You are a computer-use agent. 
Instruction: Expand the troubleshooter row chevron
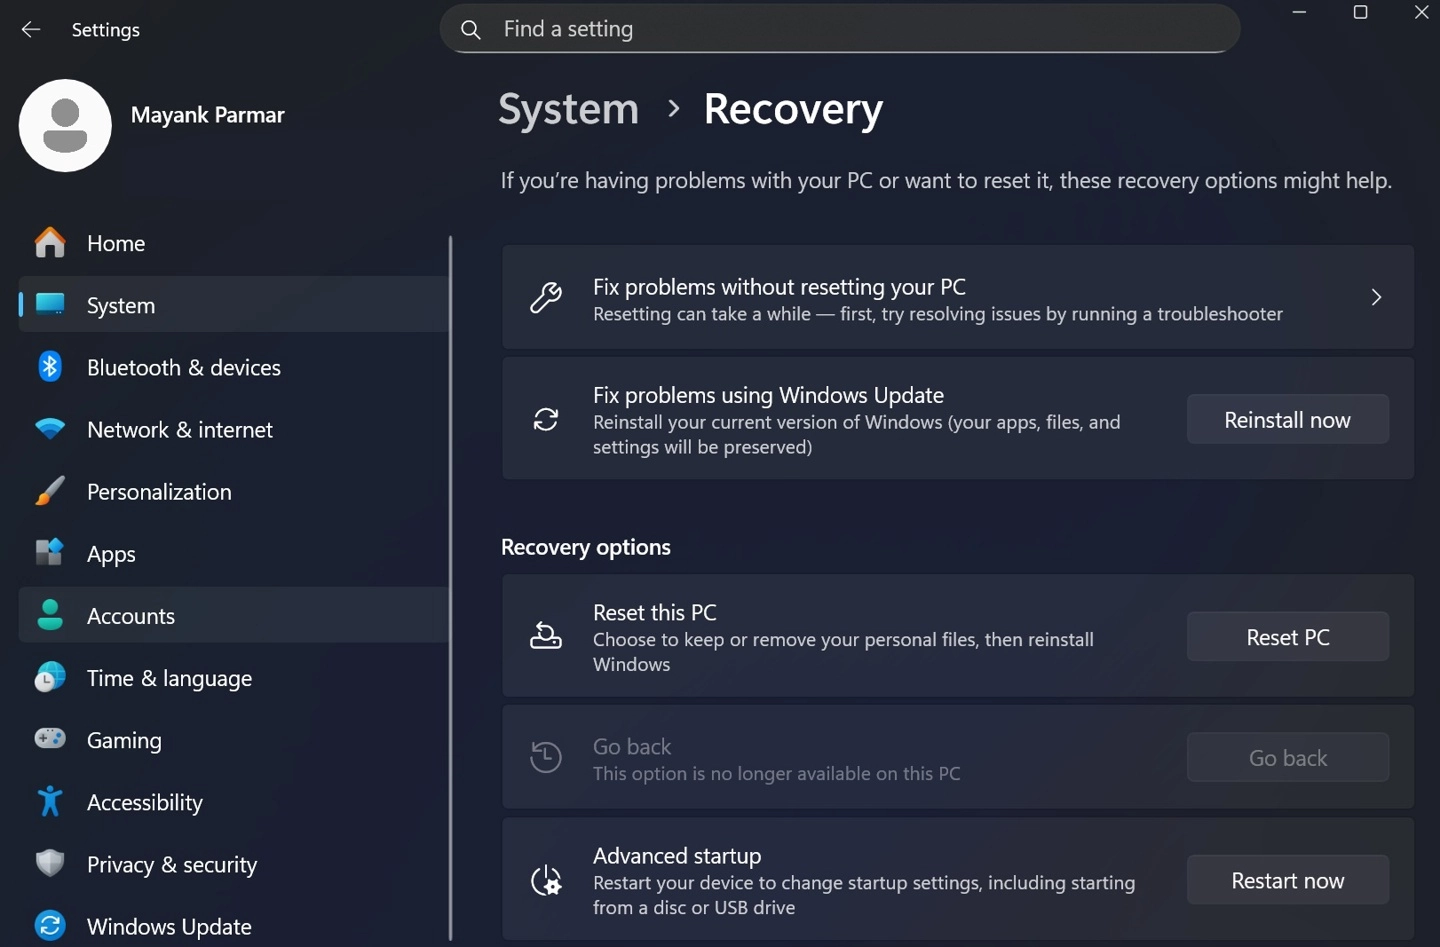coord(1376,297)
